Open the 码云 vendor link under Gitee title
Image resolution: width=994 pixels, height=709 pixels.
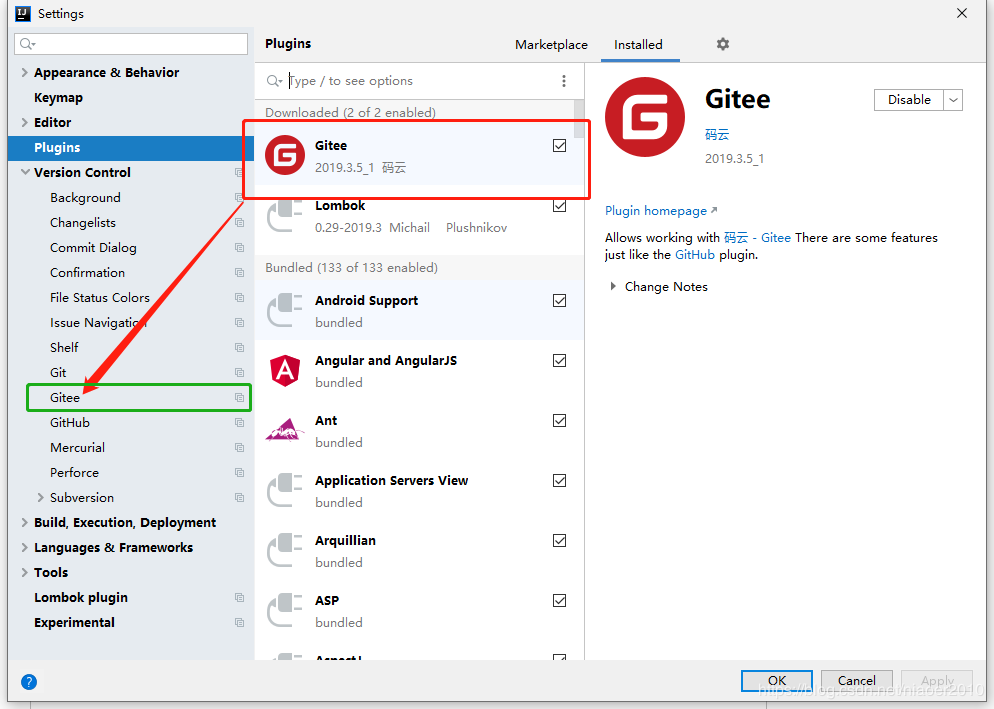coord(717,134)
